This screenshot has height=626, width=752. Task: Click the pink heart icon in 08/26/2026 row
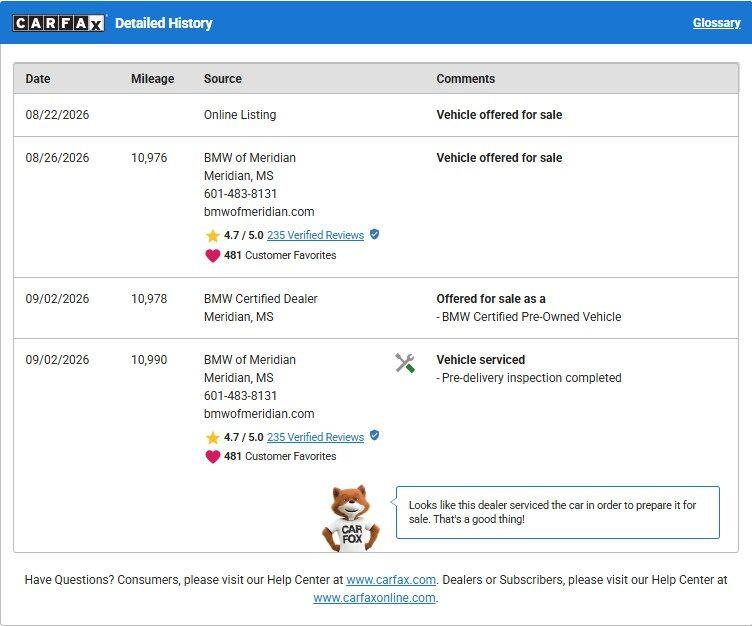(212, 255)
